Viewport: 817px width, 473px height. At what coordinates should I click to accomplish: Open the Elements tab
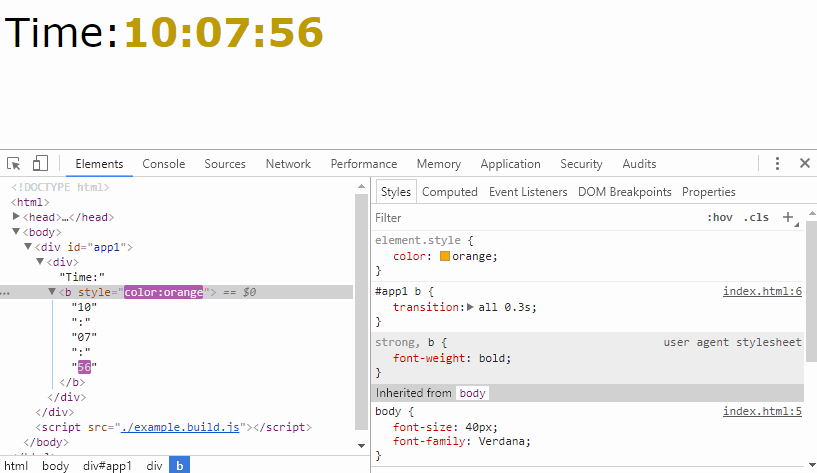[x=99, y=164]
